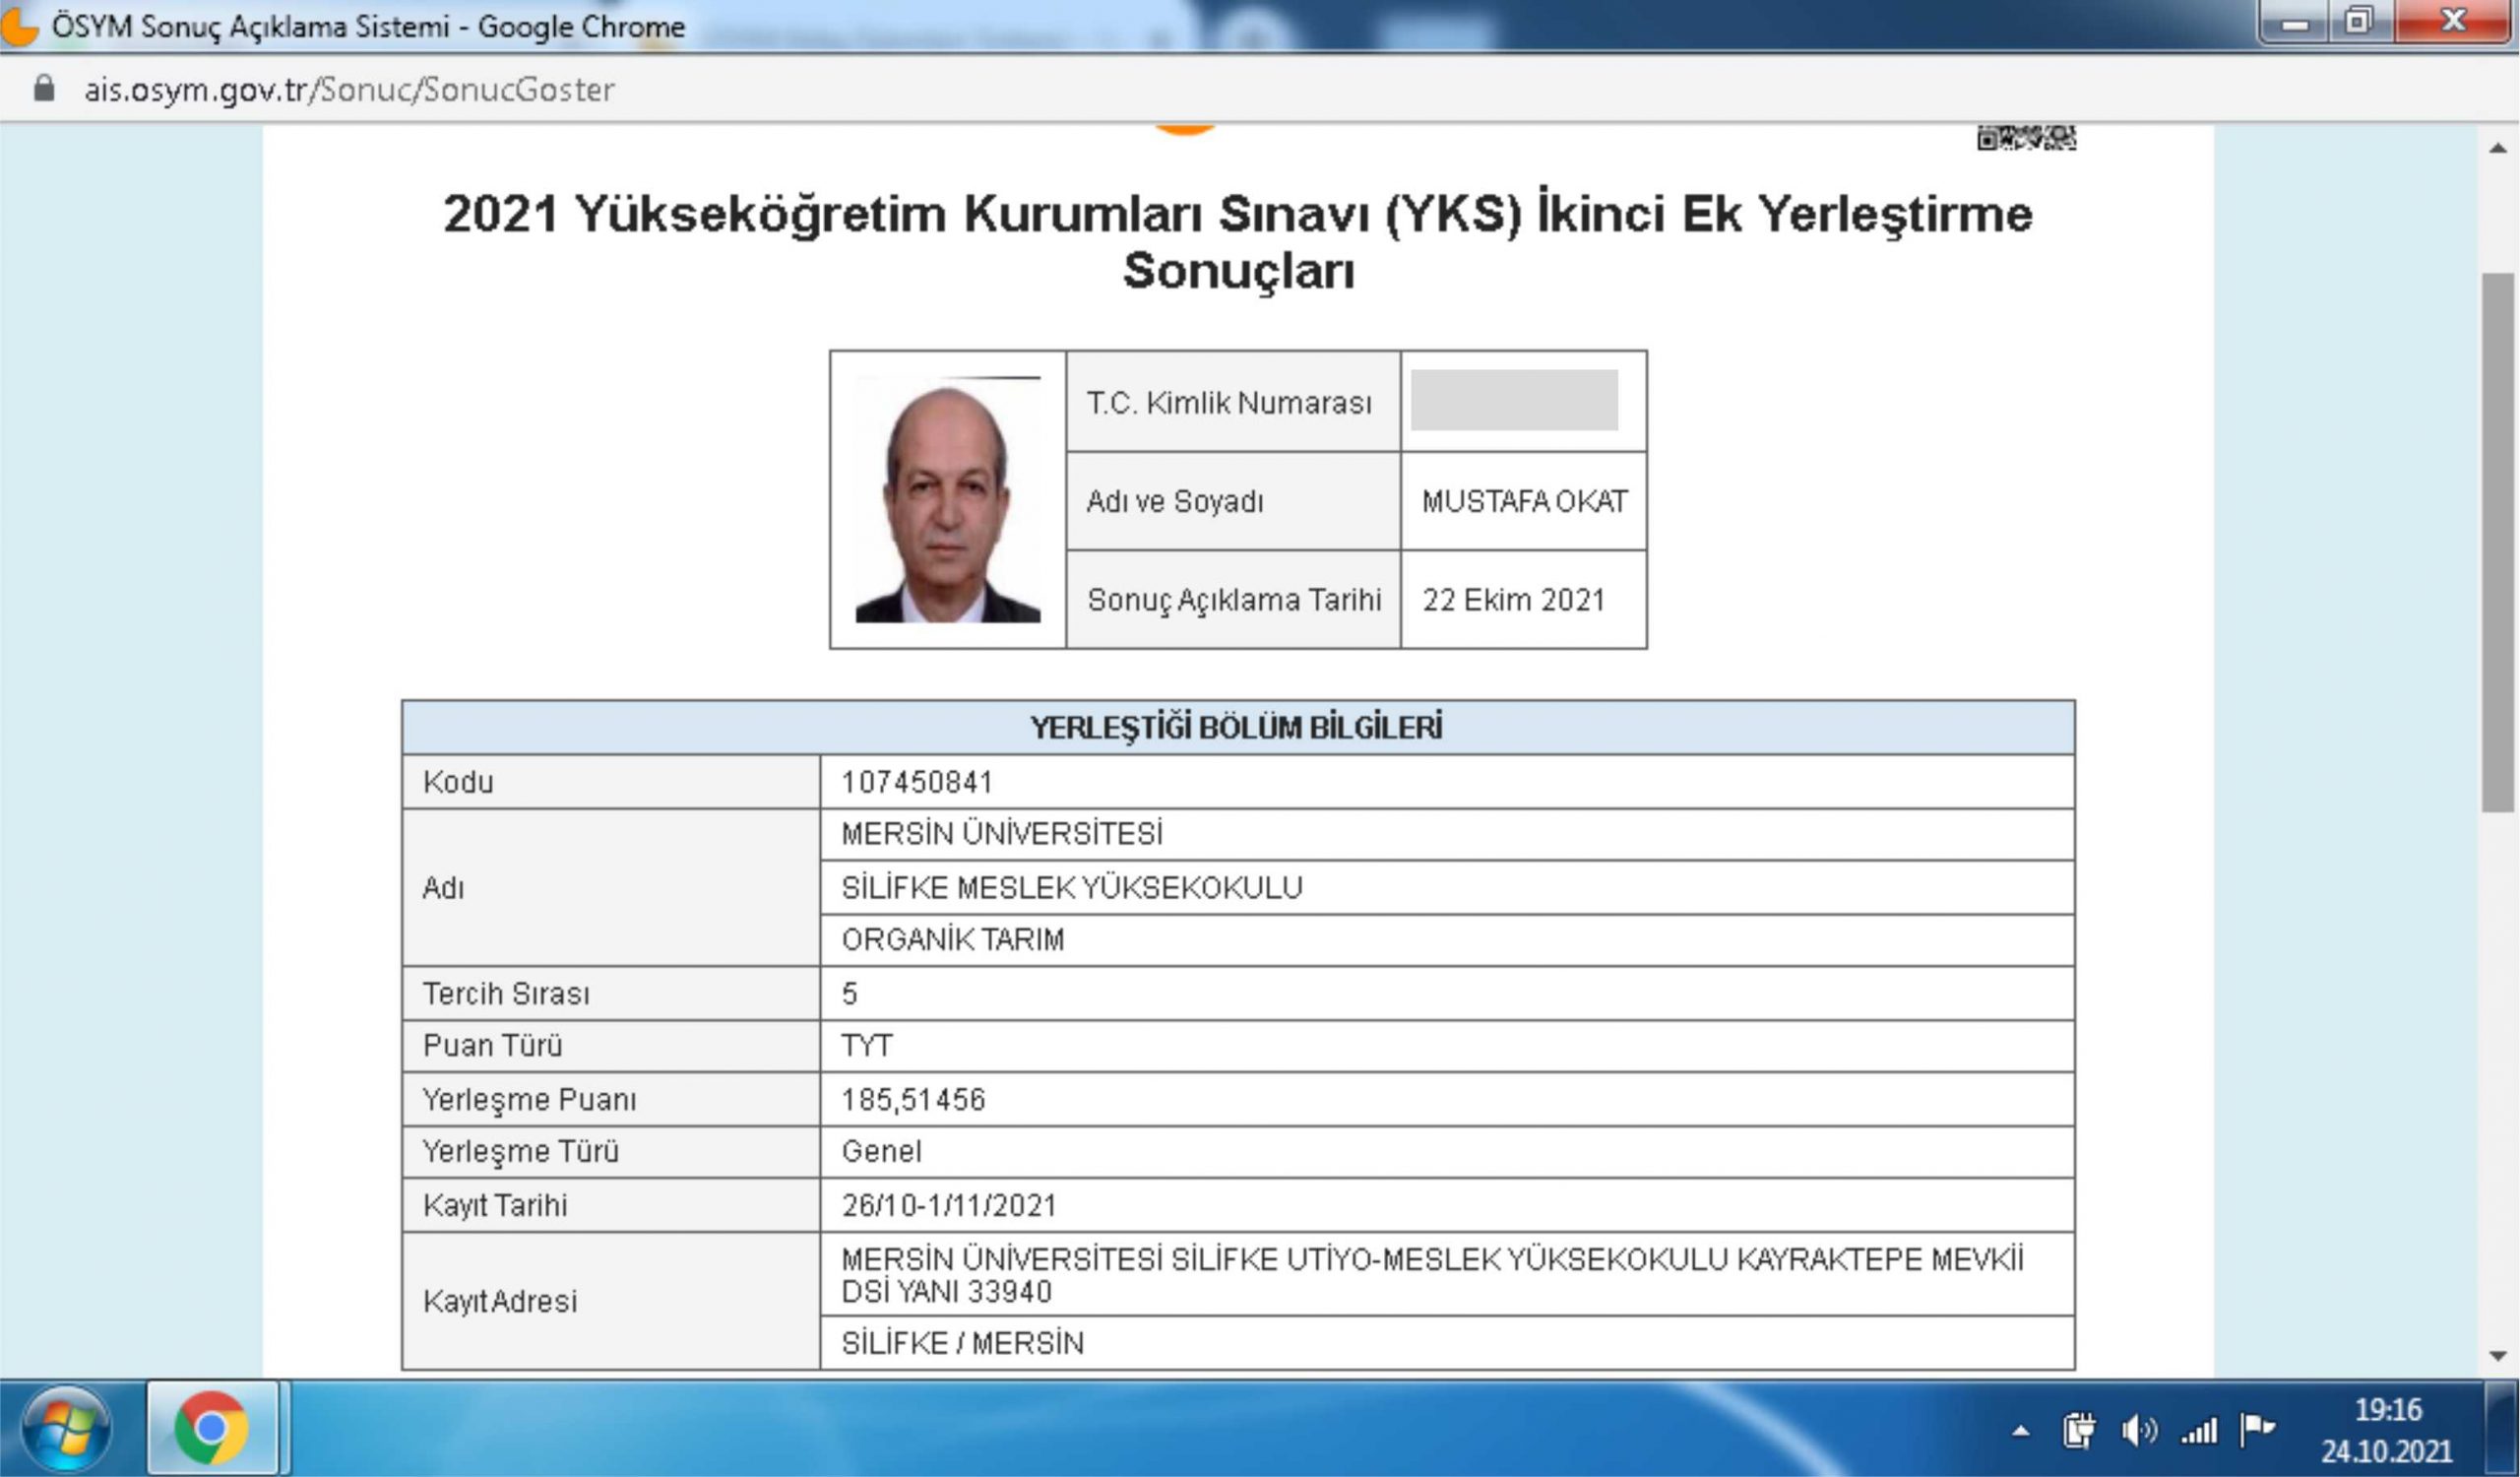Select the name text MUSTAFA OKAT
This screenshot has width=2520, height=1477.
[x=1524, y=501]
